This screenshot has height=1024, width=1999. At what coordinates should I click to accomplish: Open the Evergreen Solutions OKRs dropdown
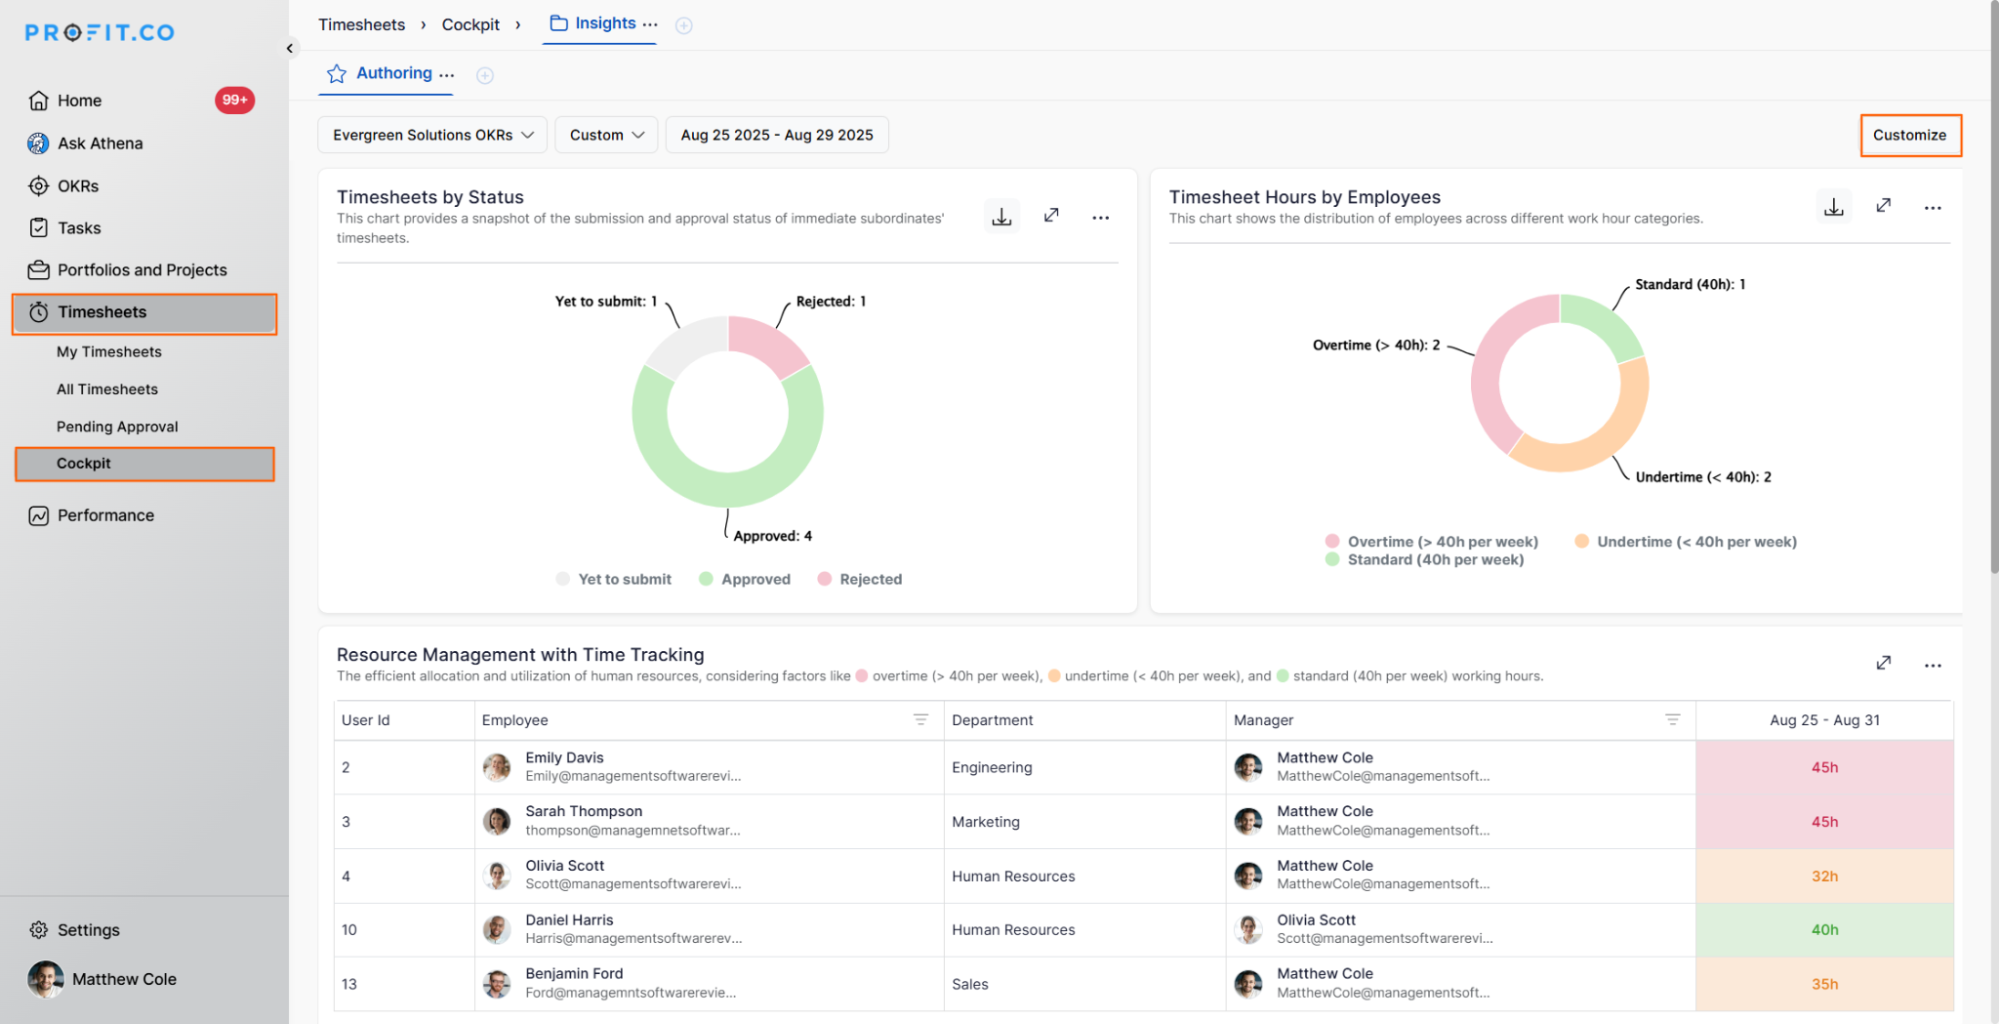[x=432, y=135]
